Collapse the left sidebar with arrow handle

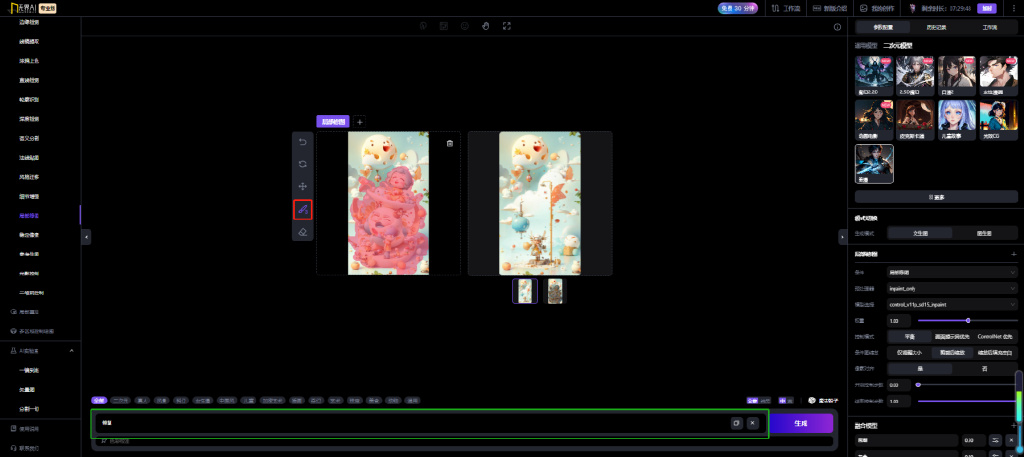coord(86,237)
